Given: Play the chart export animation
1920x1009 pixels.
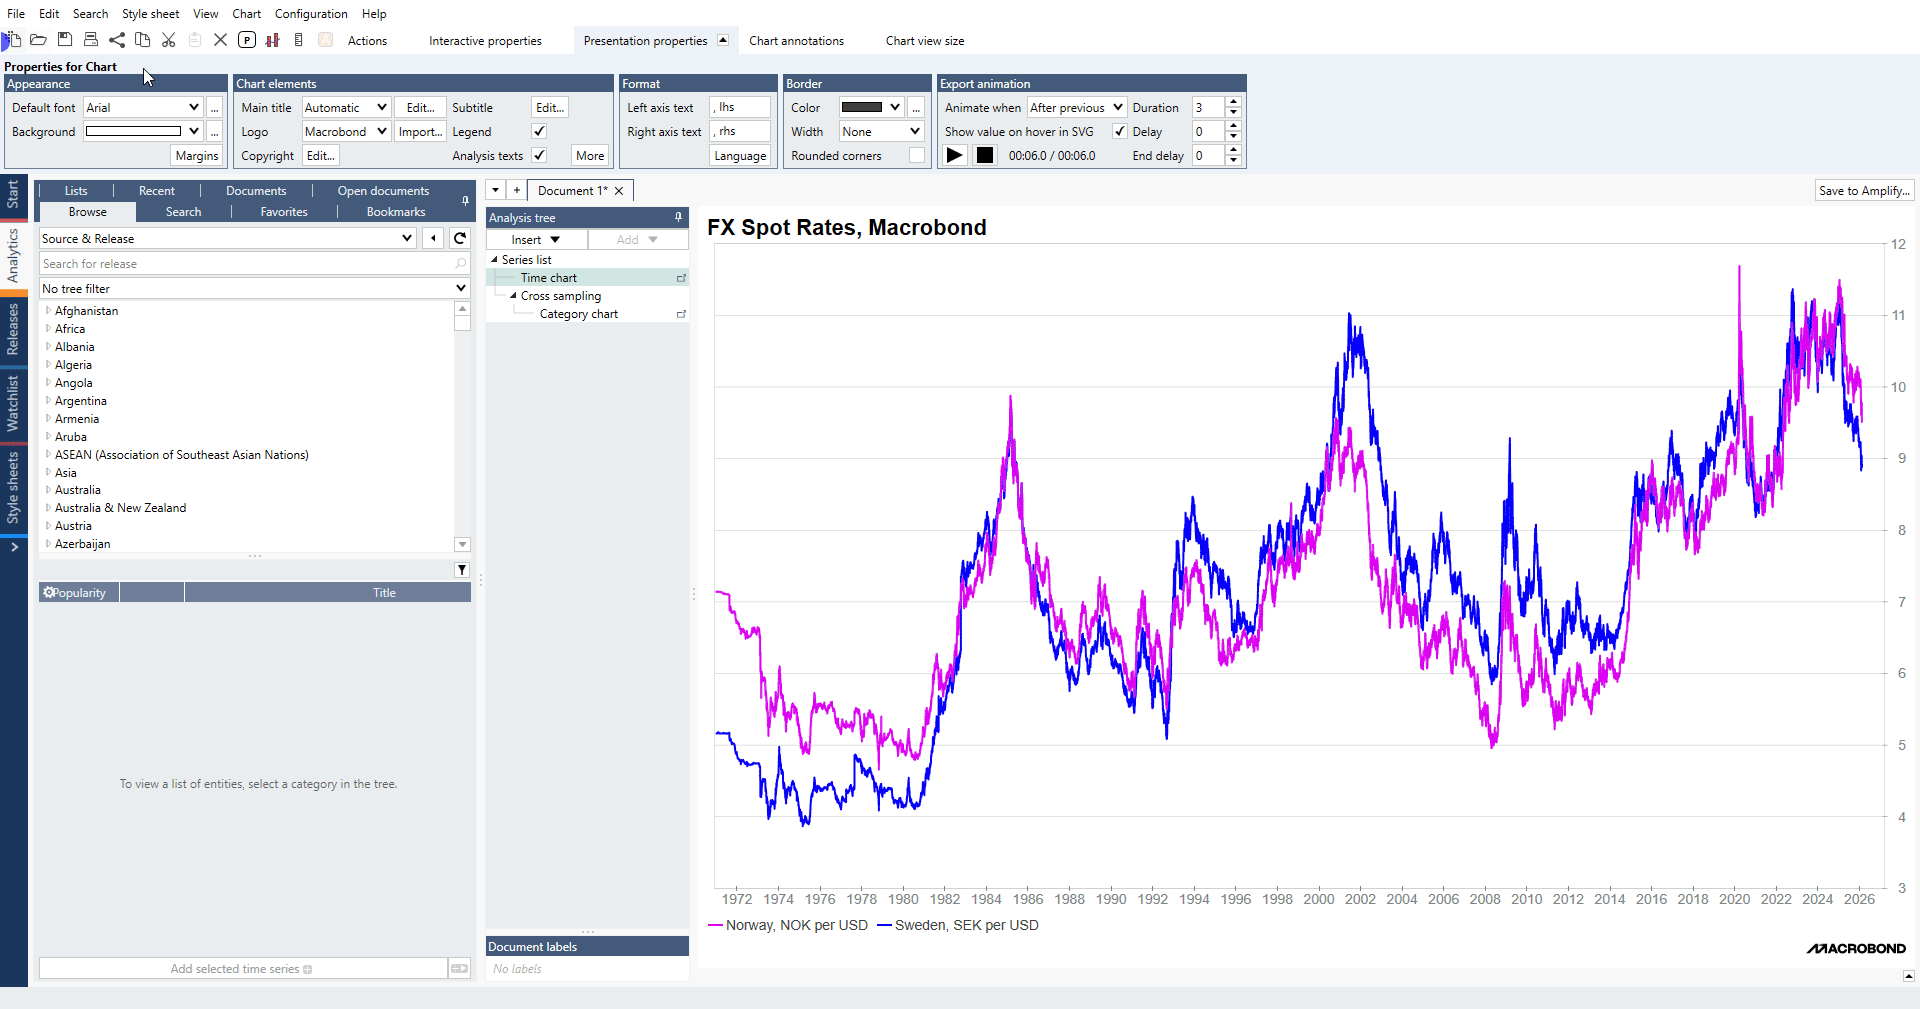Looking at the screenshot, I should point(955,155).
